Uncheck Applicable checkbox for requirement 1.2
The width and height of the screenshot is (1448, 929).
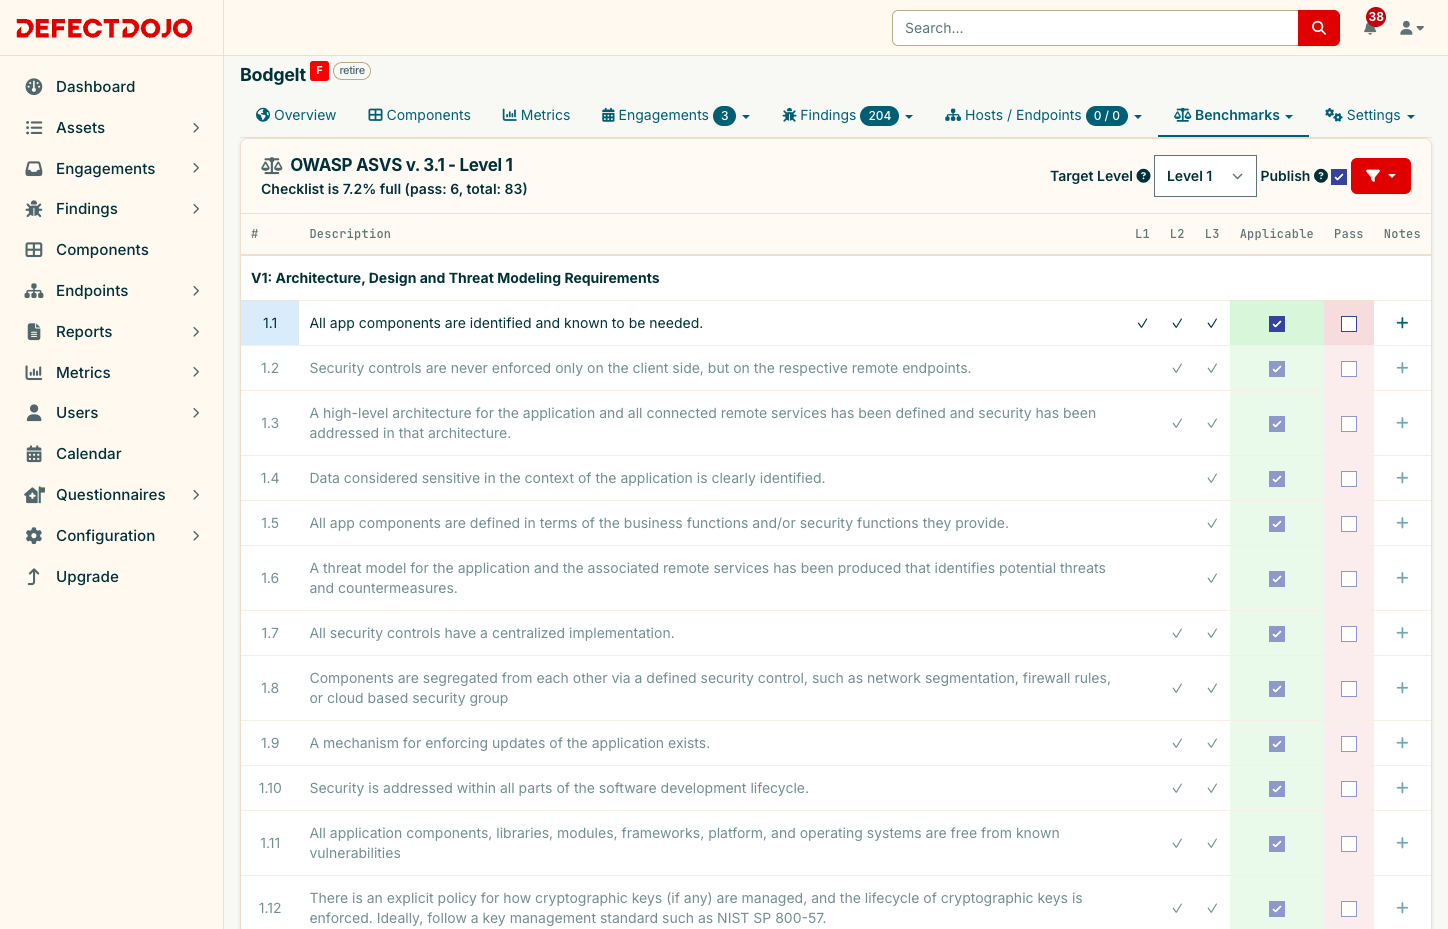(1277, 369)
